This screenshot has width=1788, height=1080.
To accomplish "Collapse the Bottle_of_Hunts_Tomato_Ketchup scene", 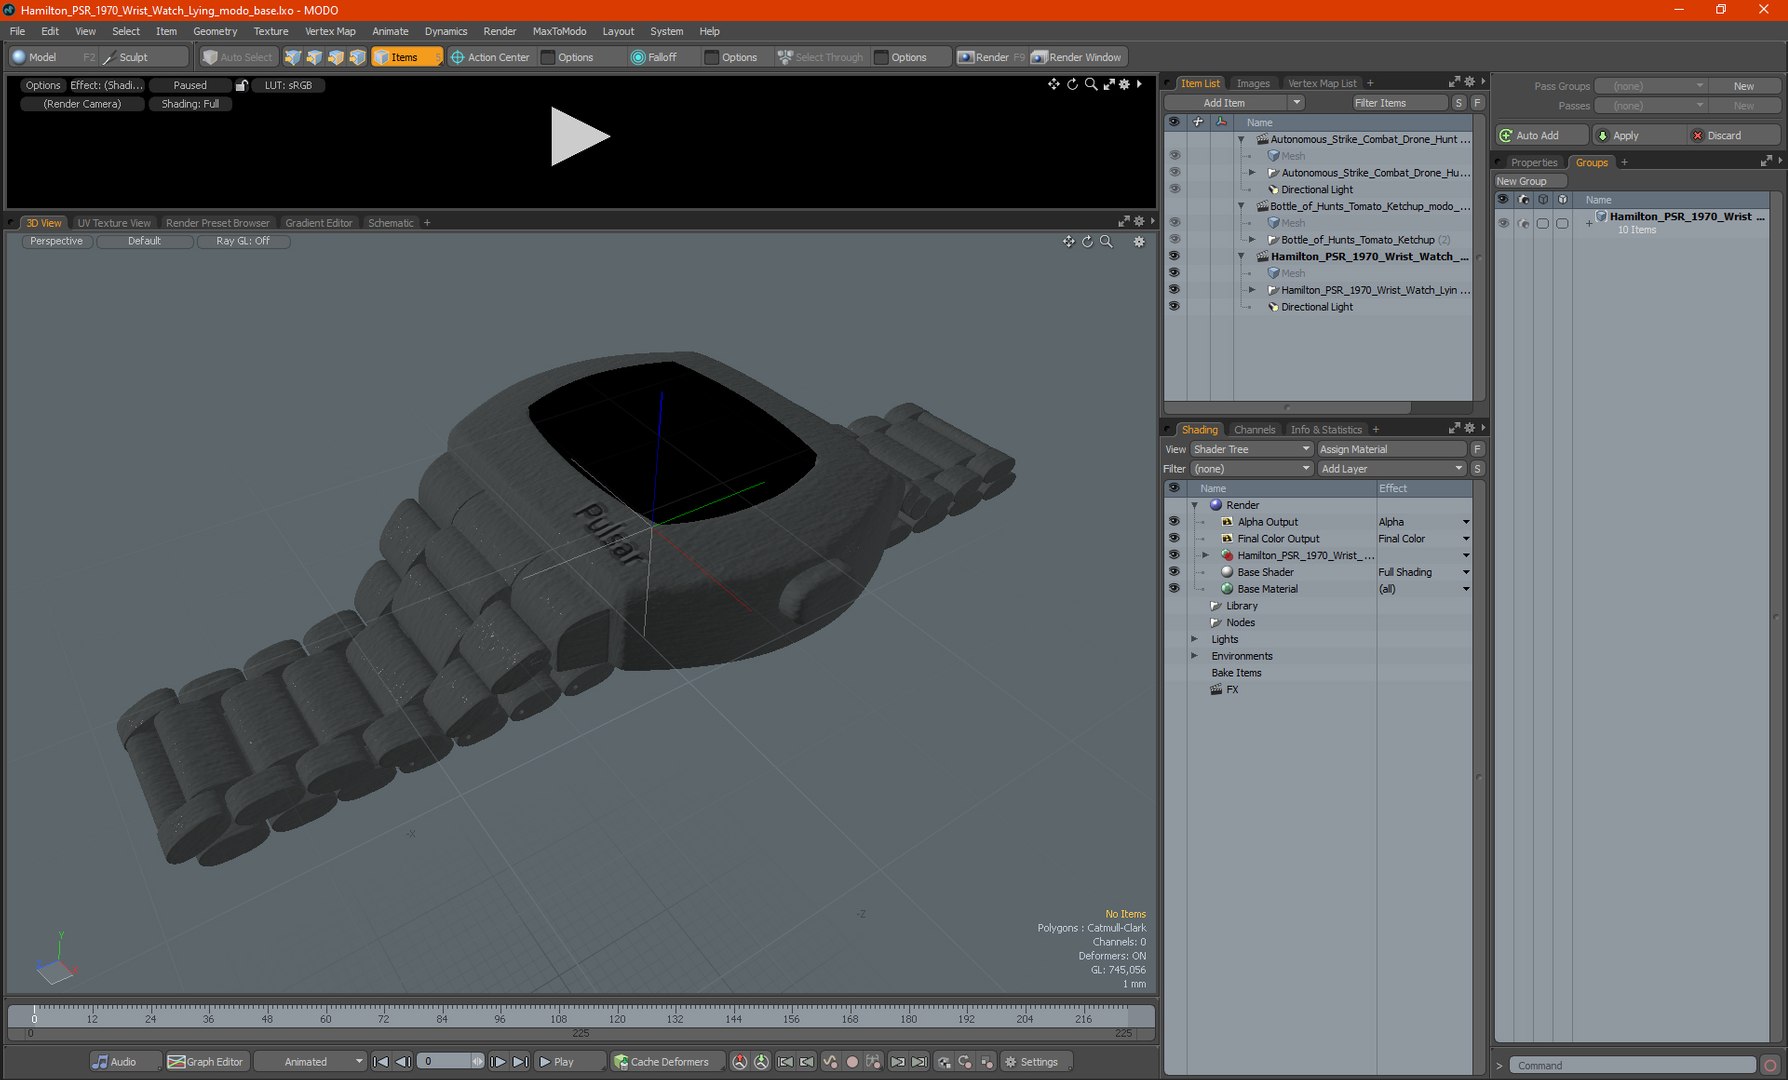I will (x=1241, y=206).
